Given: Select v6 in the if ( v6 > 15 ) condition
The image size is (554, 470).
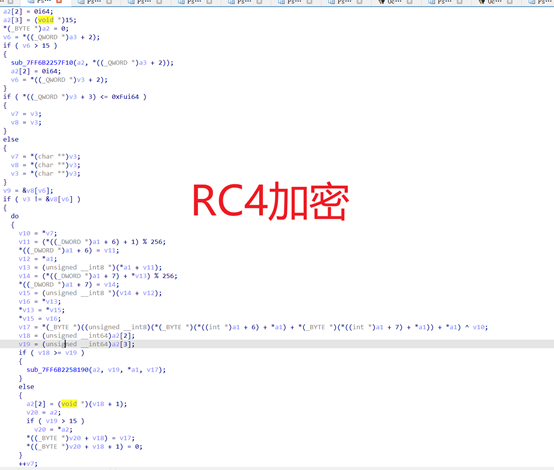Looking at the screenshot, I should (26, 45).
